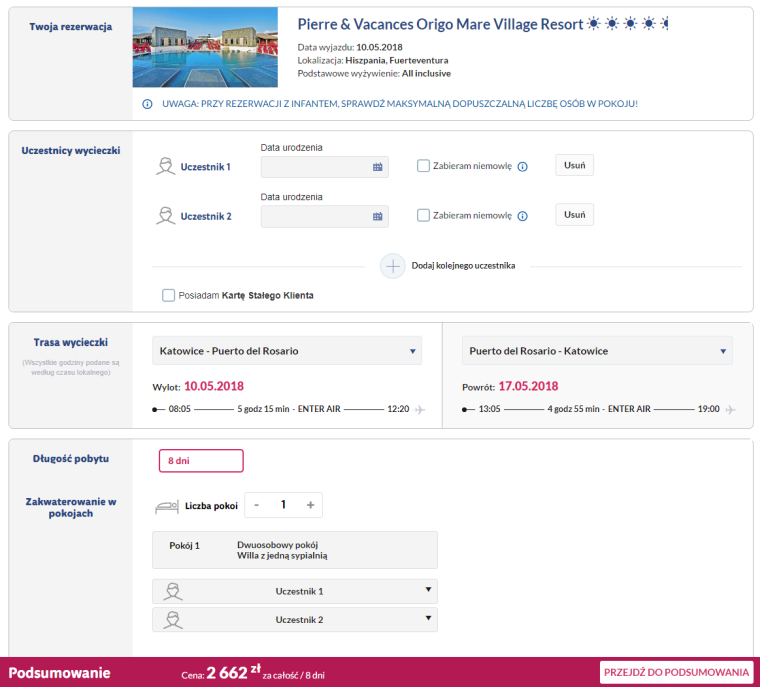Click calendar icon for Uczestnik 1 birth date

pyautogui.click(x=378, y=167)
